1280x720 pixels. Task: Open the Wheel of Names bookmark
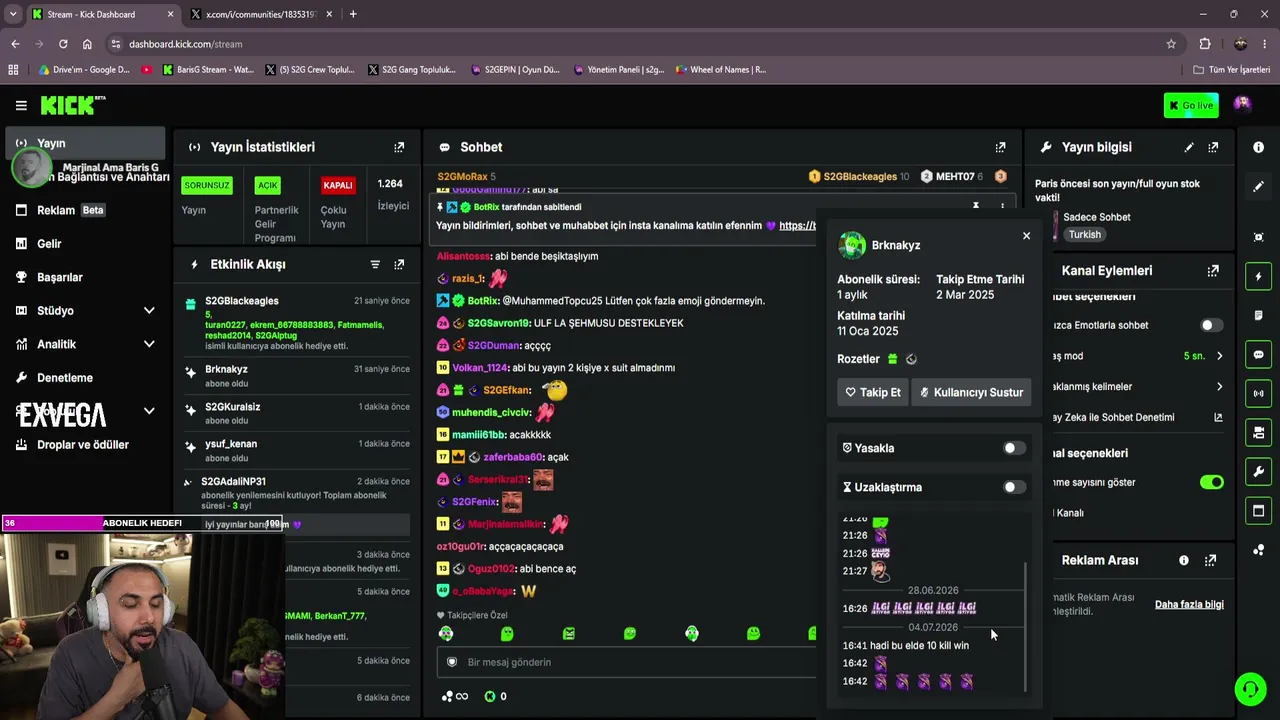pyautogui.click(x=720, y=70)
